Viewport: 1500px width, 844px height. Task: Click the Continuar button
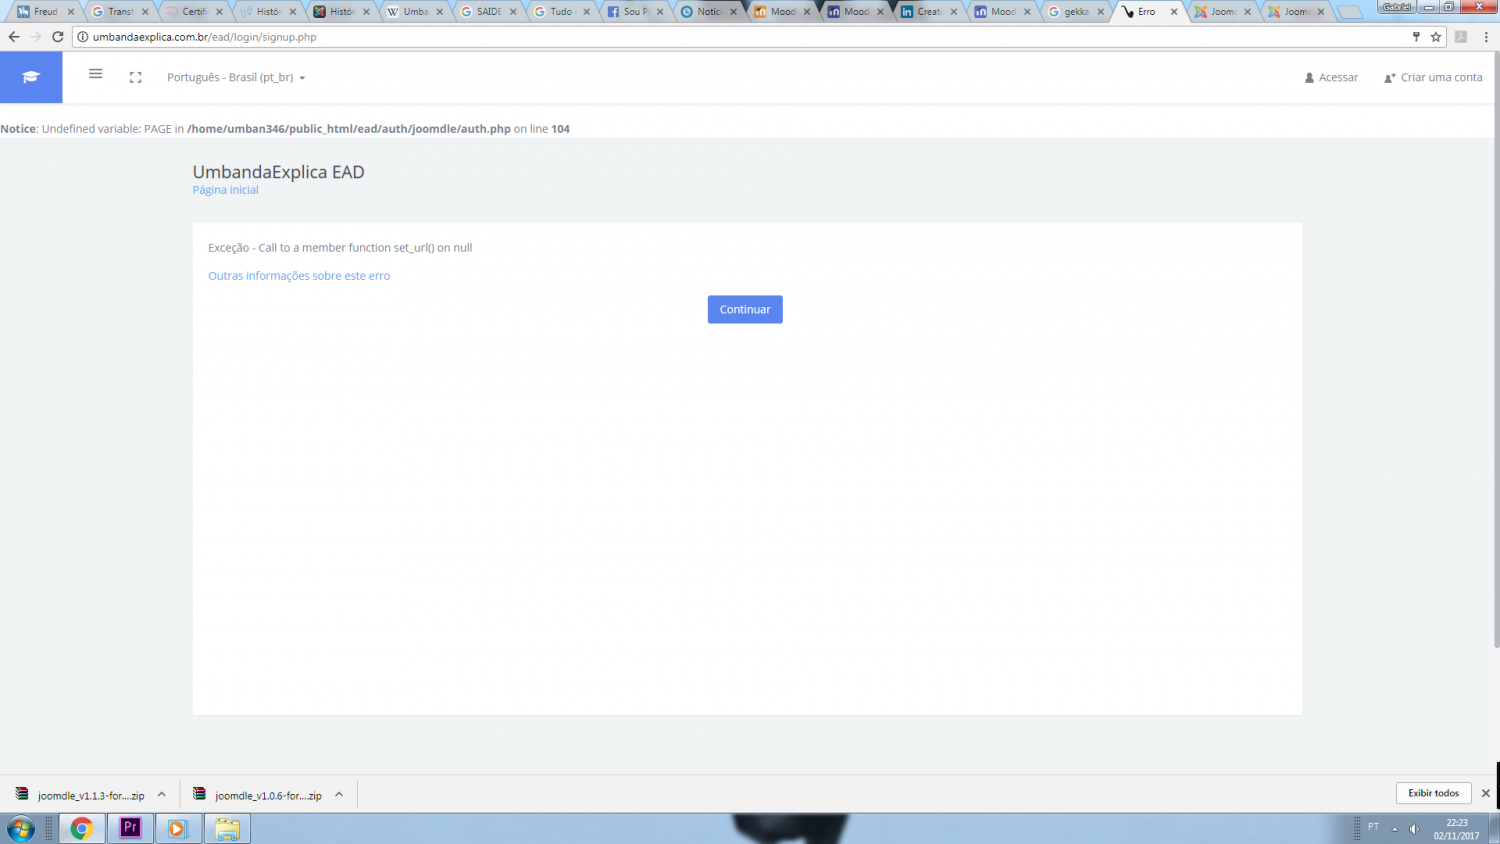745,309
